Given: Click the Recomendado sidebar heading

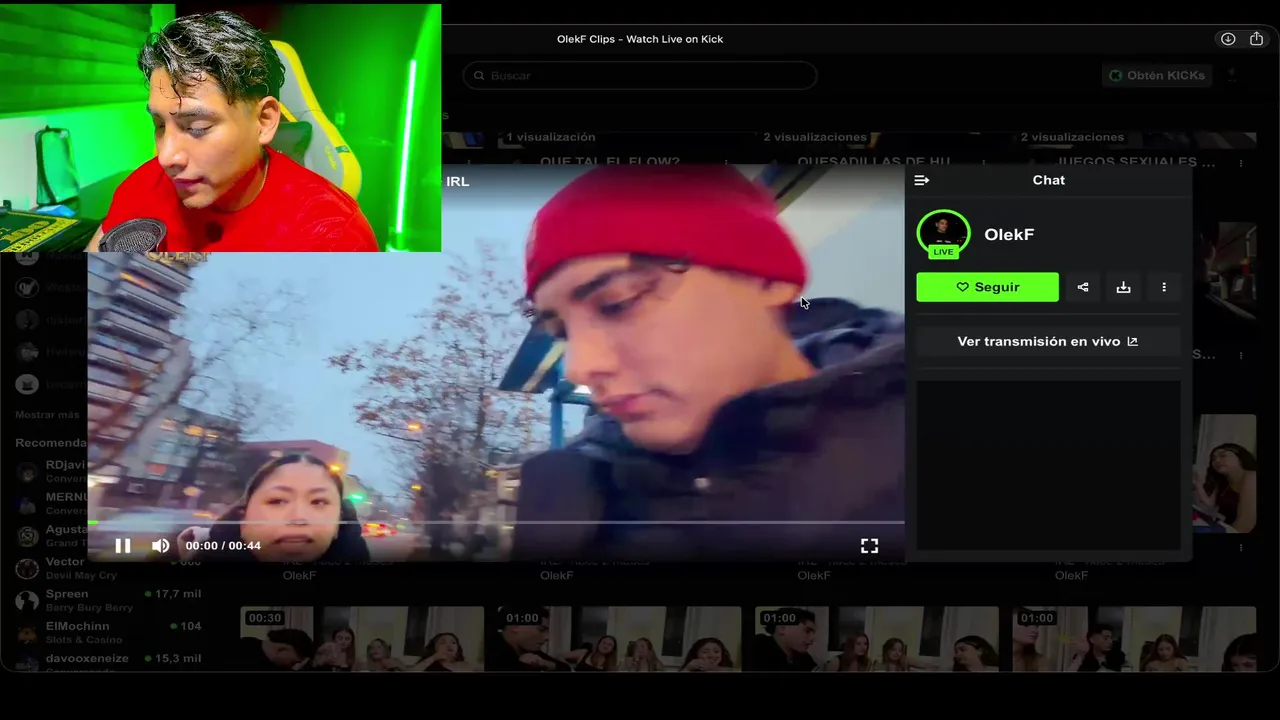Looking at the screenshot, I should pos(51,442).
